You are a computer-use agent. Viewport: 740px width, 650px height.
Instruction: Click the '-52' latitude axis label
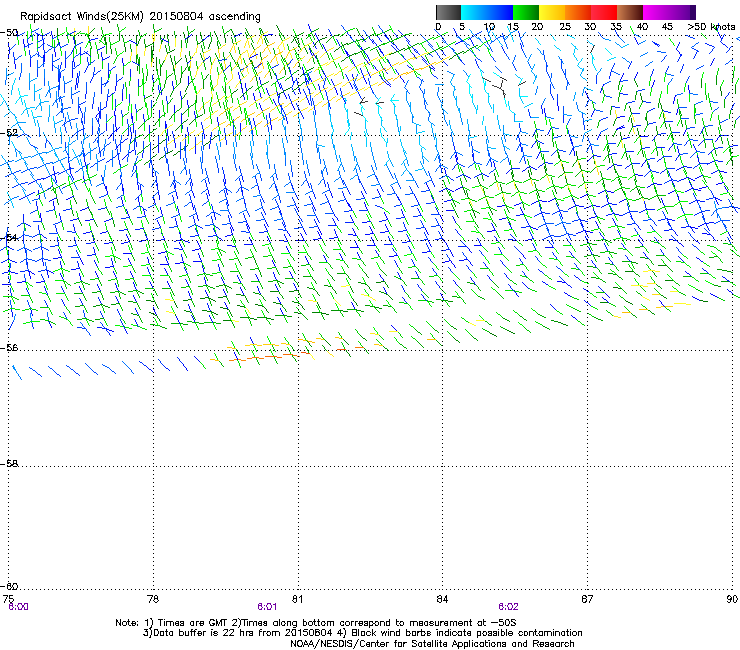pos(9,133)
